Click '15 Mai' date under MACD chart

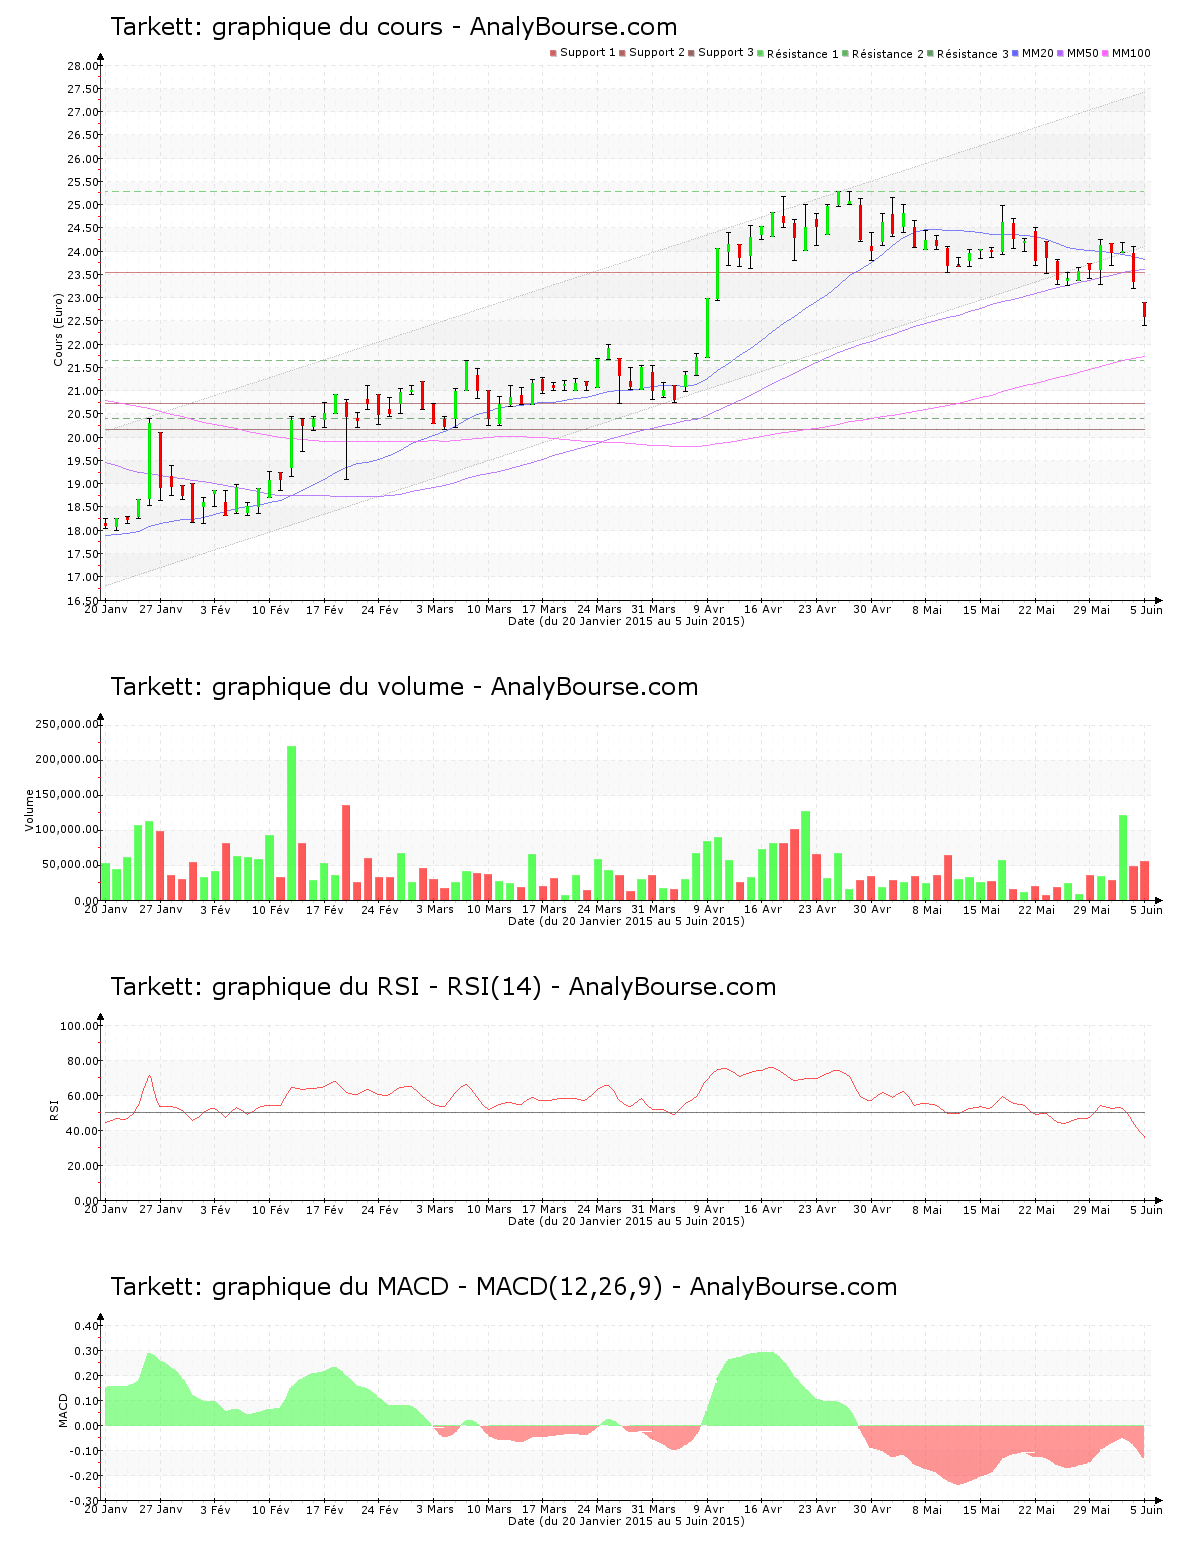click(981, 1509)
